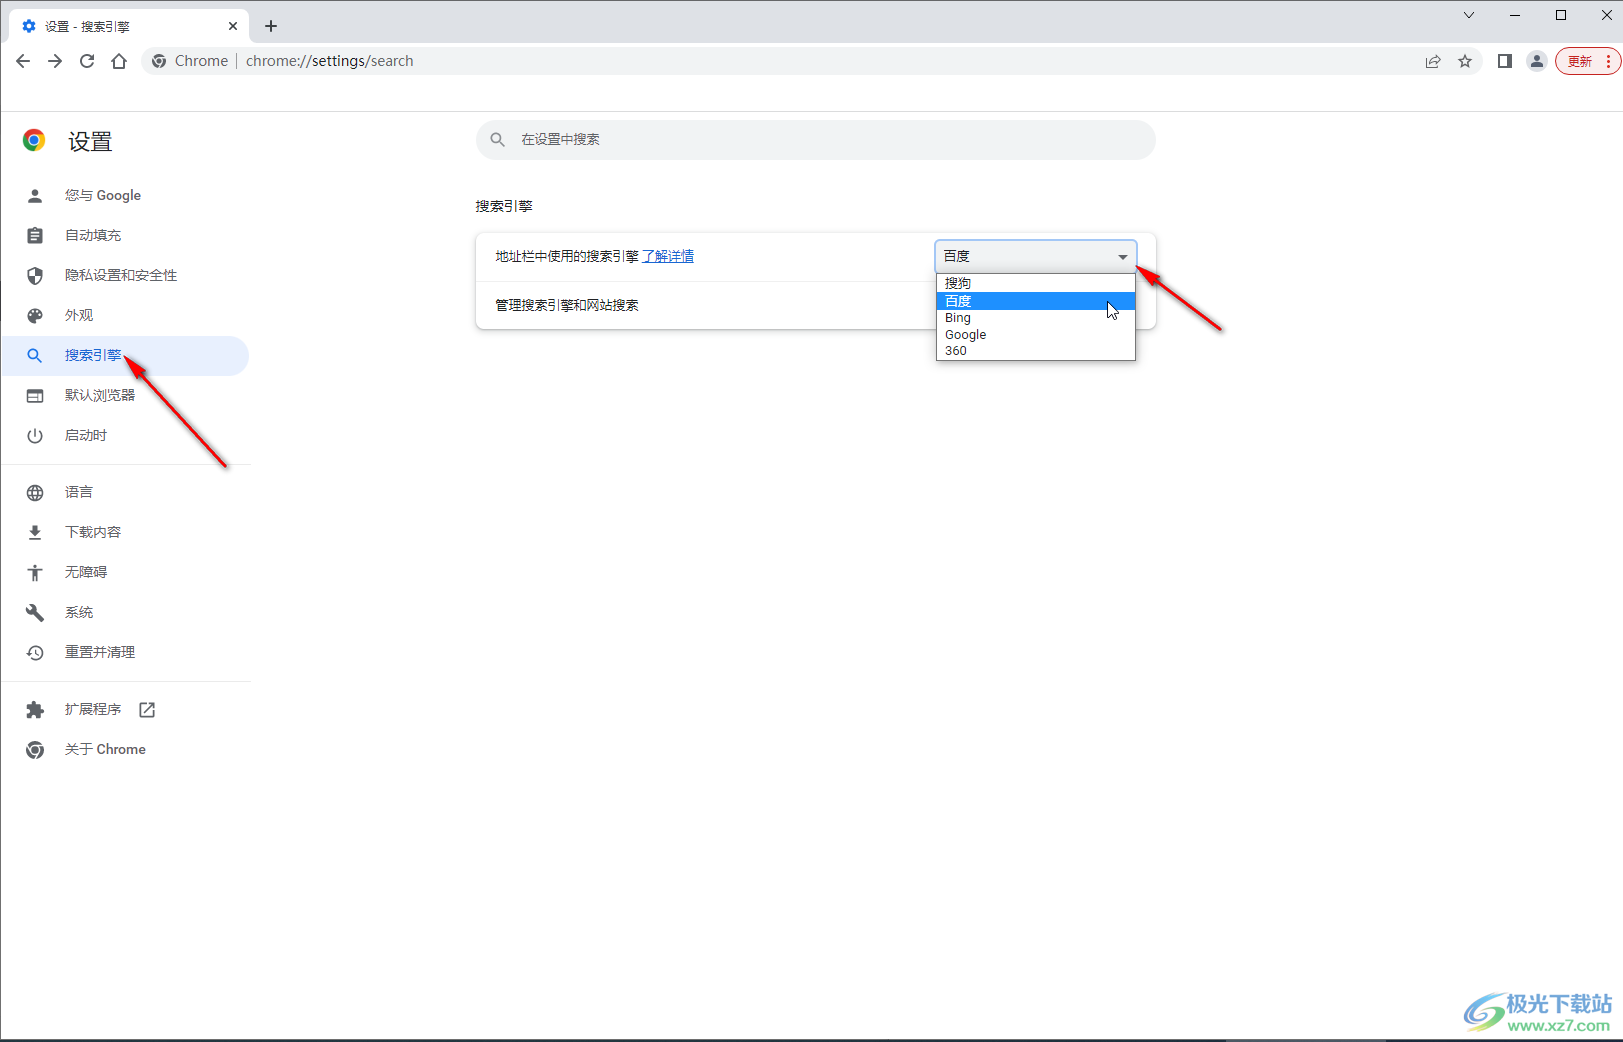The height and width of the screenshot is (1042, 1623).
Task: Click the browser address bar URL
Action: [x=330, y=61]
